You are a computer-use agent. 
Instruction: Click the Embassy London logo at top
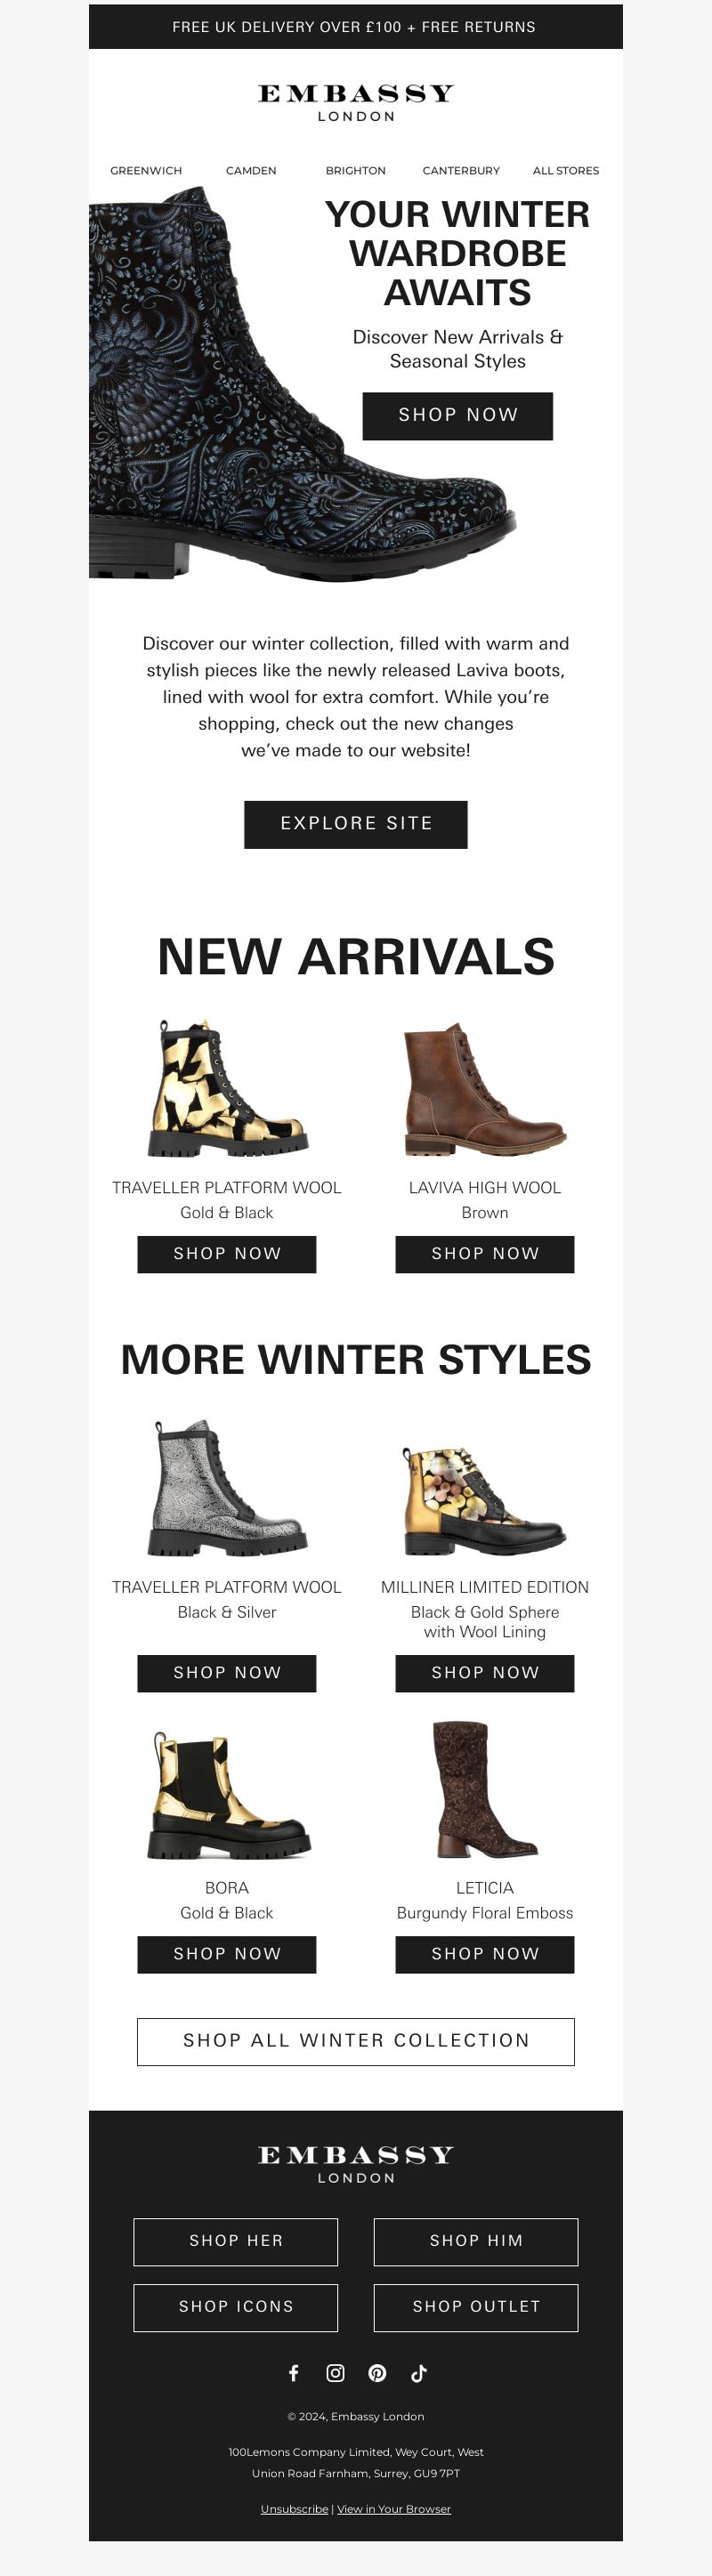[356, 103]
